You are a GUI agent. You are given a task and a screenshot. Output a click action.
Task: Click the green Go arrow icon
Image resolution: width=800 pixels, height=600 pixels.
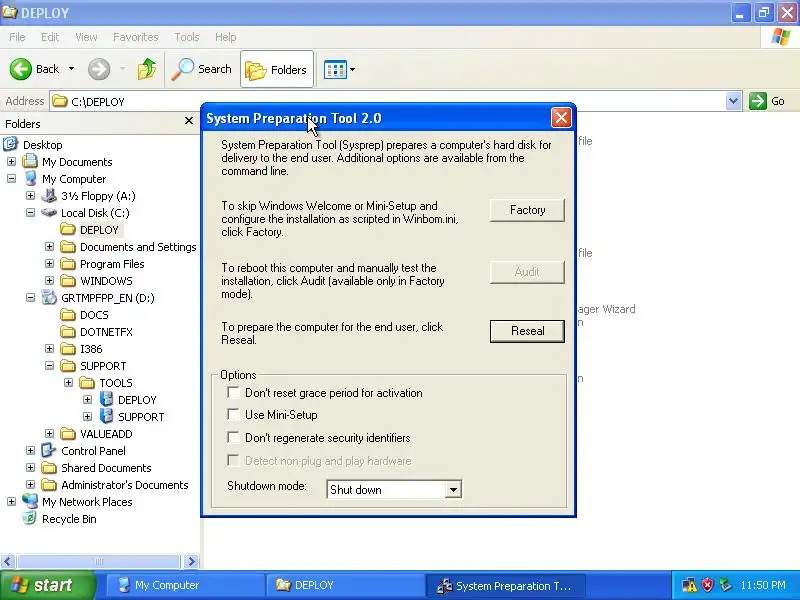point(758,101)
